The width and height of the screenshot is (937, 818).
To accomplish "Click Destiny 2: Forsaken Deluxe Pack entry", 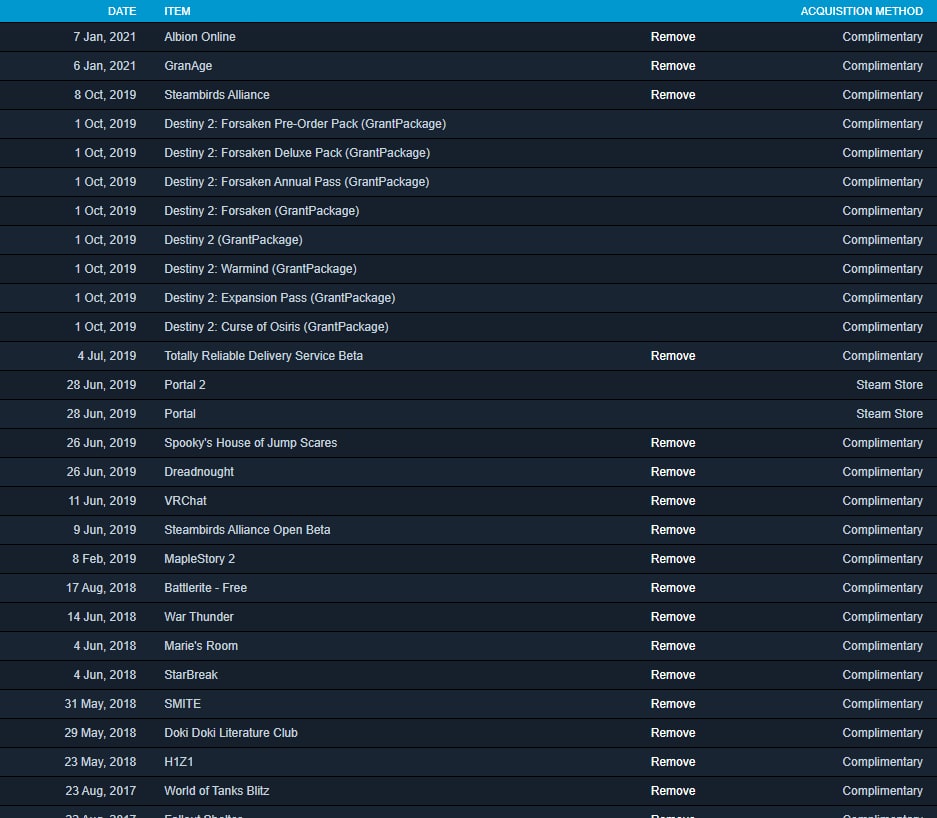I will click(x=297, y=153).
